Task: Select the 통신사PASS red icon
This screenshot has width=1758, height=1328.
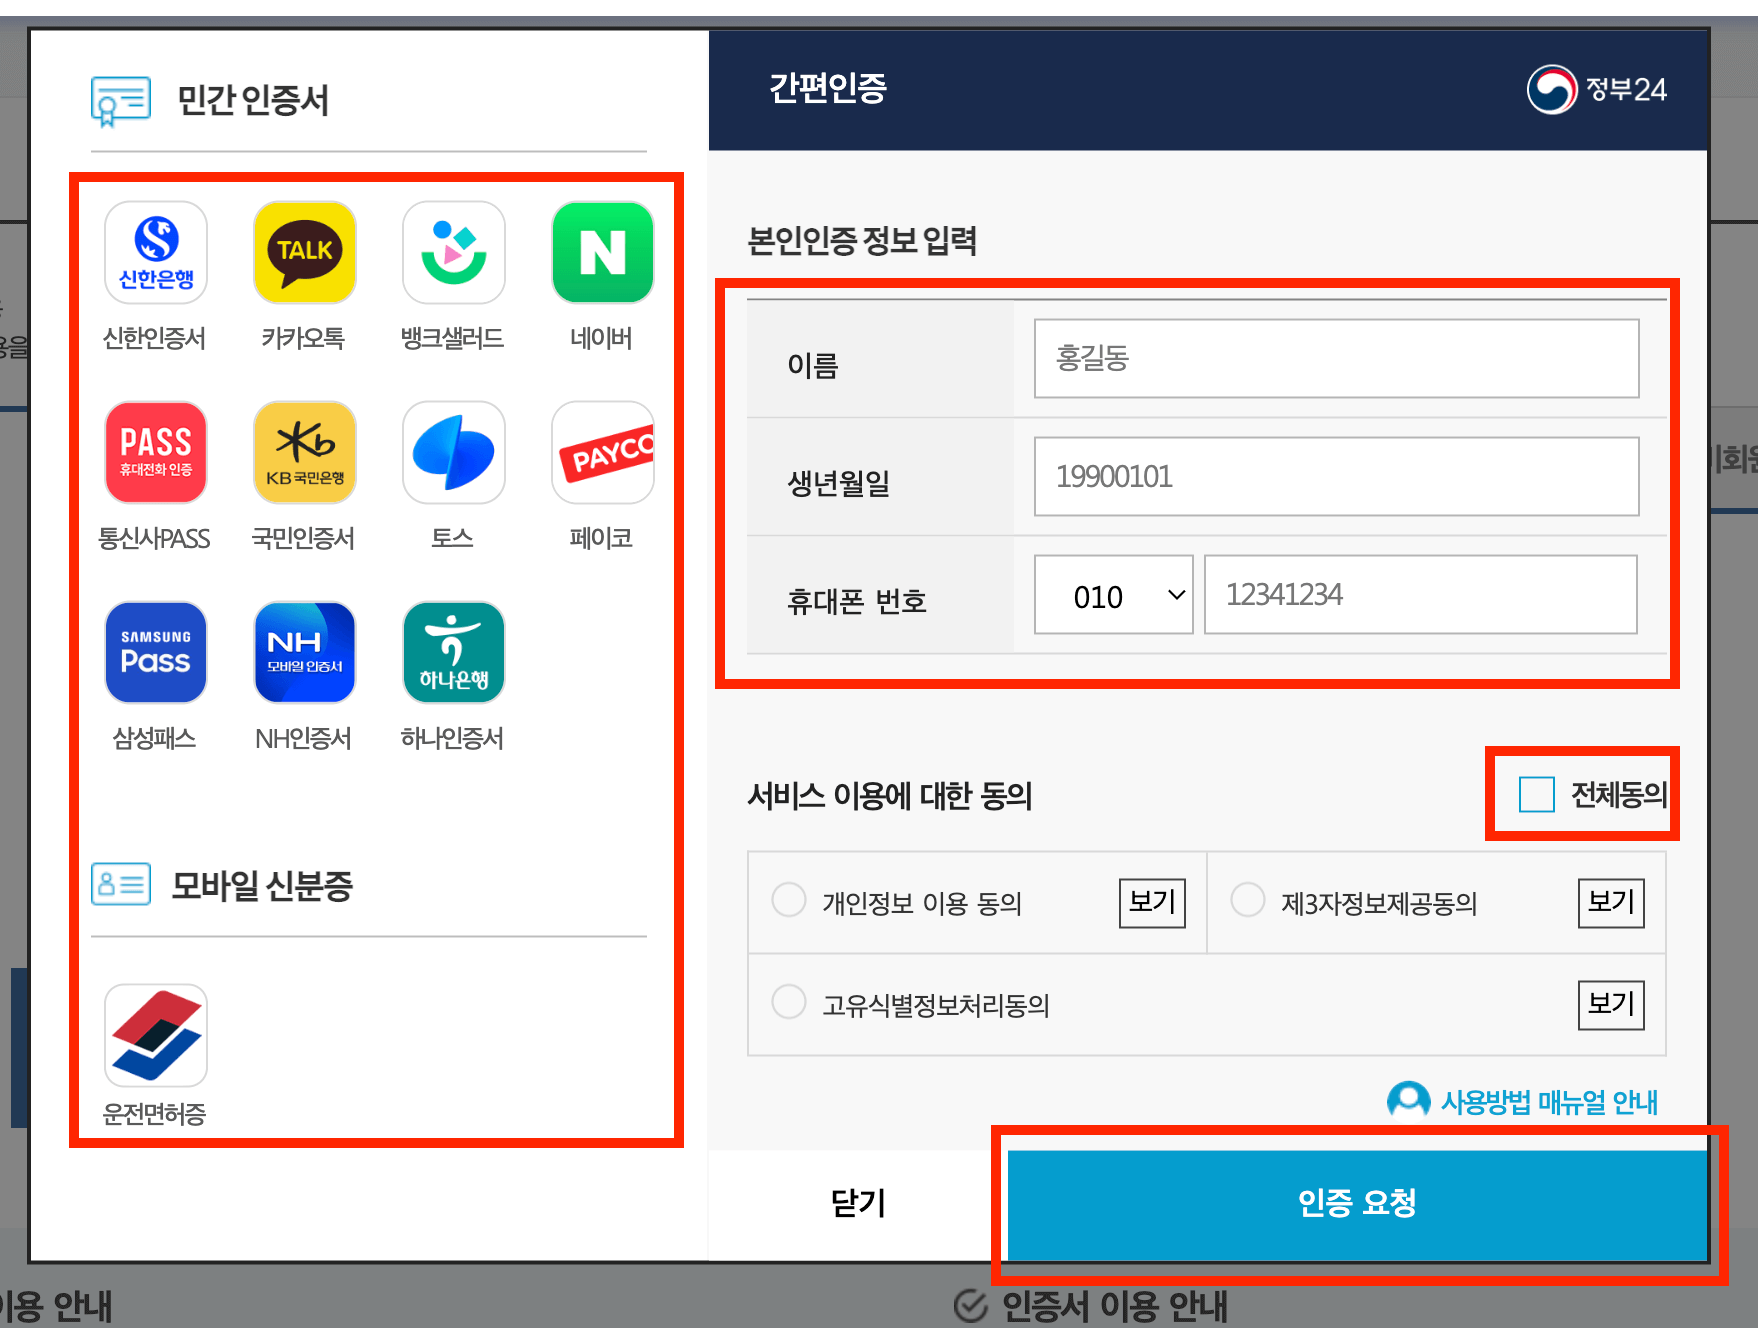Action: pos(155,452)
